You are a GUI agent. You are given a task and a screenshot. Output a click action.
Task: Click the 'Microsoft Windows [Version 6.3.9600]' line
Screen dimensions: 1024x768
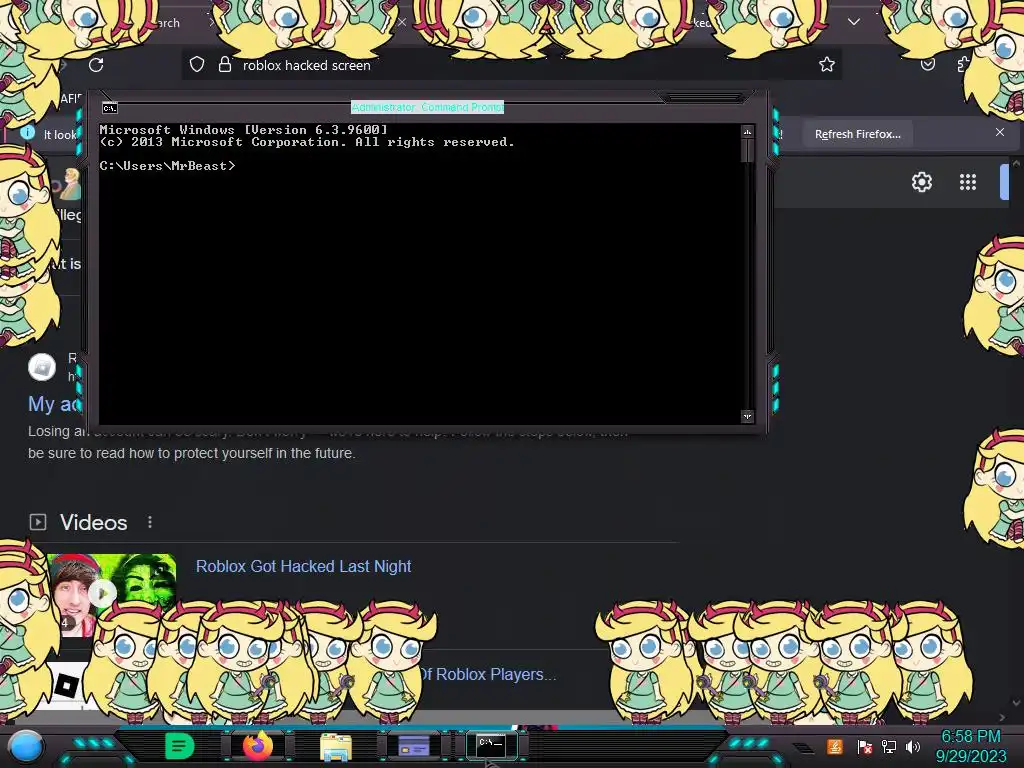(244, 130)
